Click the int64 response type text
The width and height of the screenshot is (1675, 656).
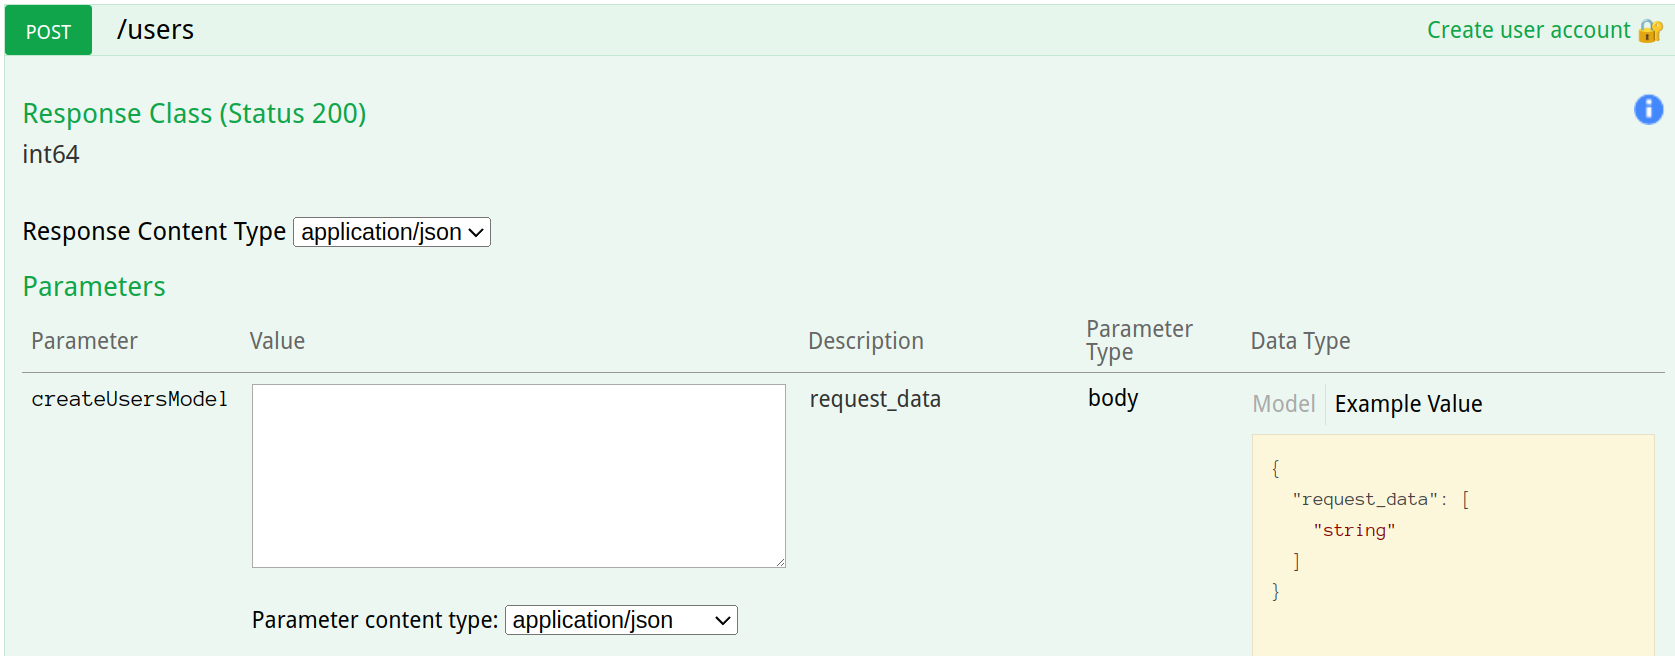point(51,154)
